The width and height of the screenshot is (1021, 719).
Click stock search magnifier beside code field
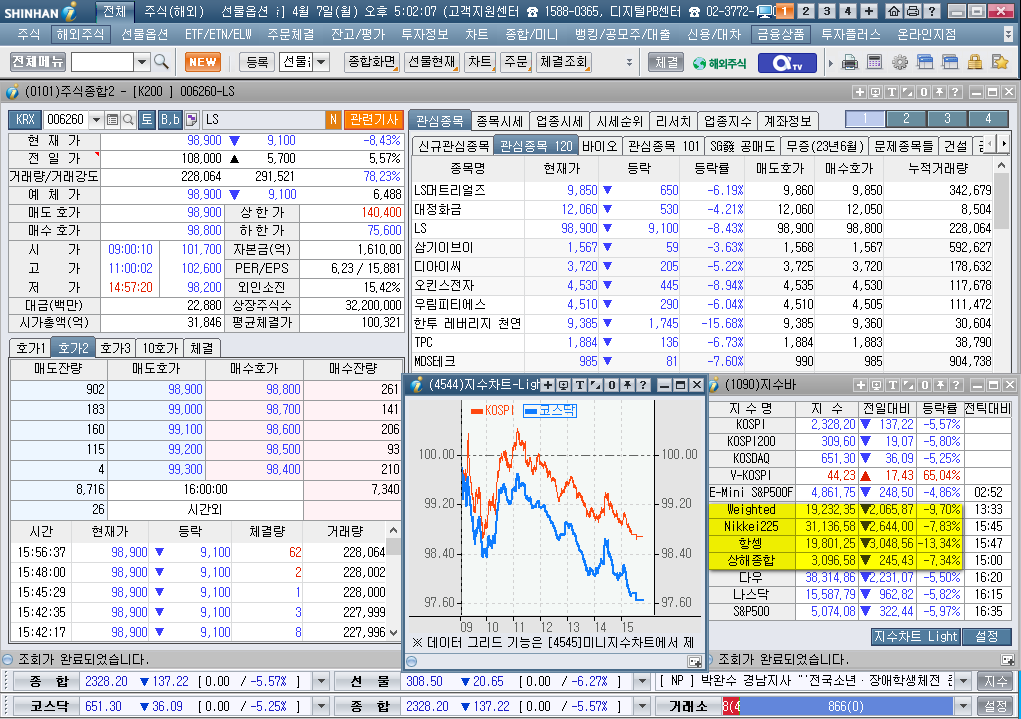tap(128, 120)
